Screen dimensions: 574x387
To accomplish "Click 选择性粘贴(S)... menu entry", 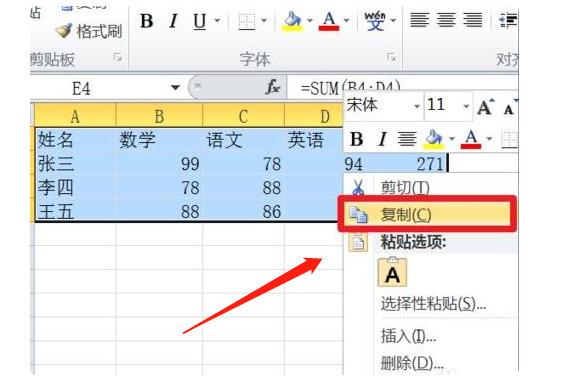I will click(x=433, y=304).
